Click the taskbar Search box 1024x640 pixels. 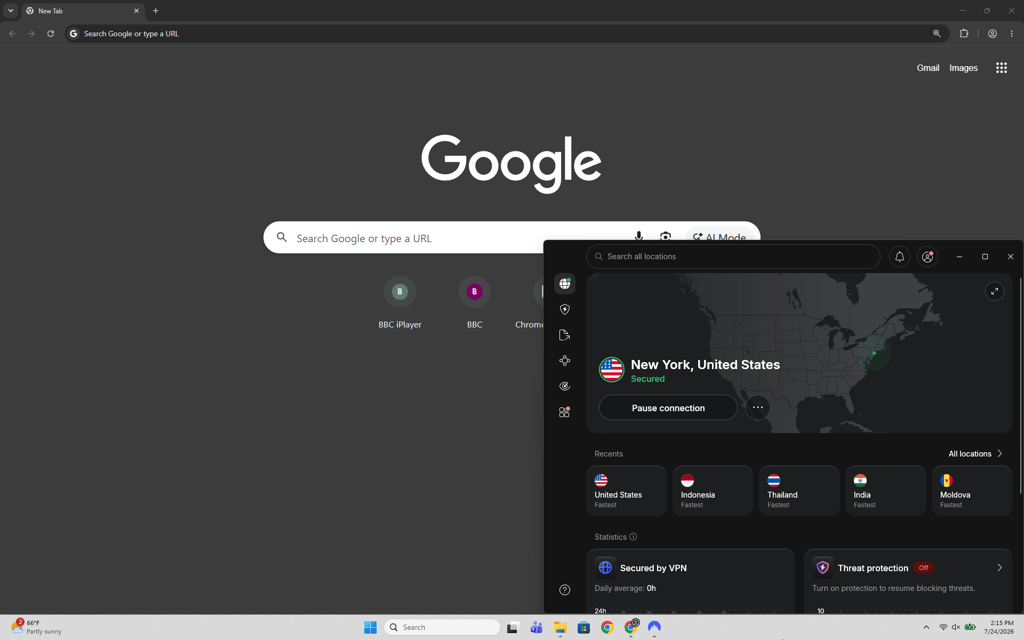pos(442,627)
